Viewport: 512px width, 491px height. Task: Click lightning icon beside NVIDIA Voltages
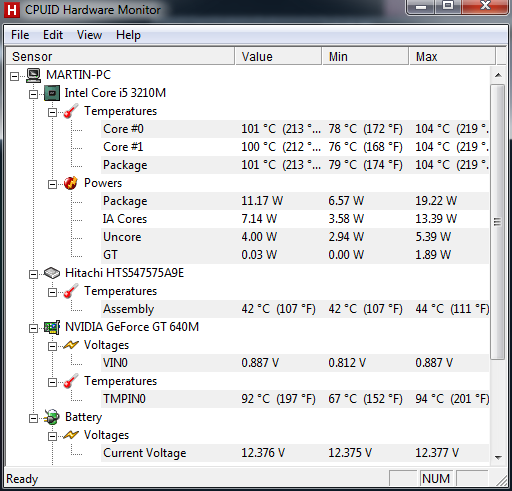click(71, 345)
